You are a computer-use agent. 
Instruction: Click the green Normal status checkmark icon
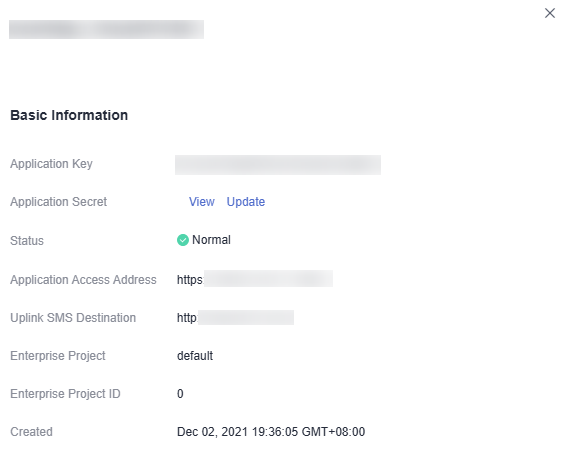pyautogui.click(x=183, y=240)
